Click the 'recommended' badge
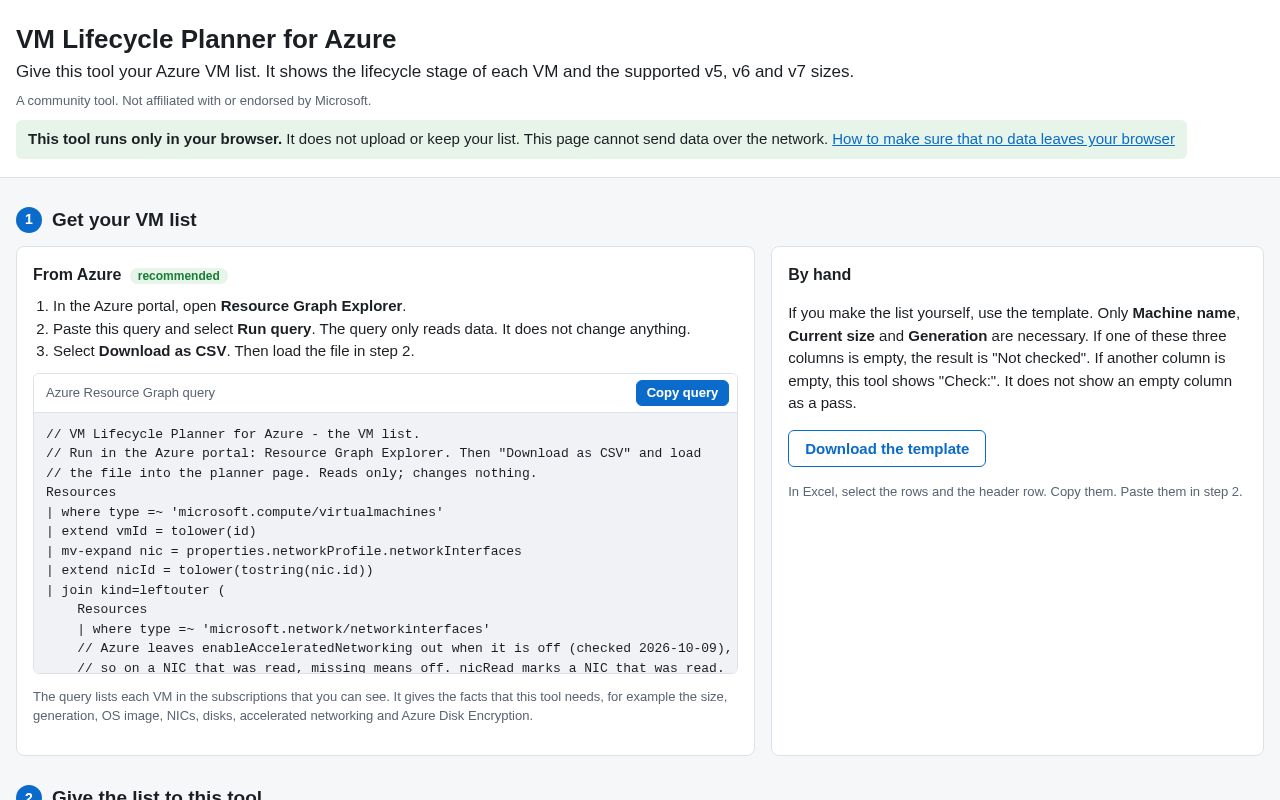Image resolution: width=1280 pixels, height=800 pixels. [x=179, y=276]
